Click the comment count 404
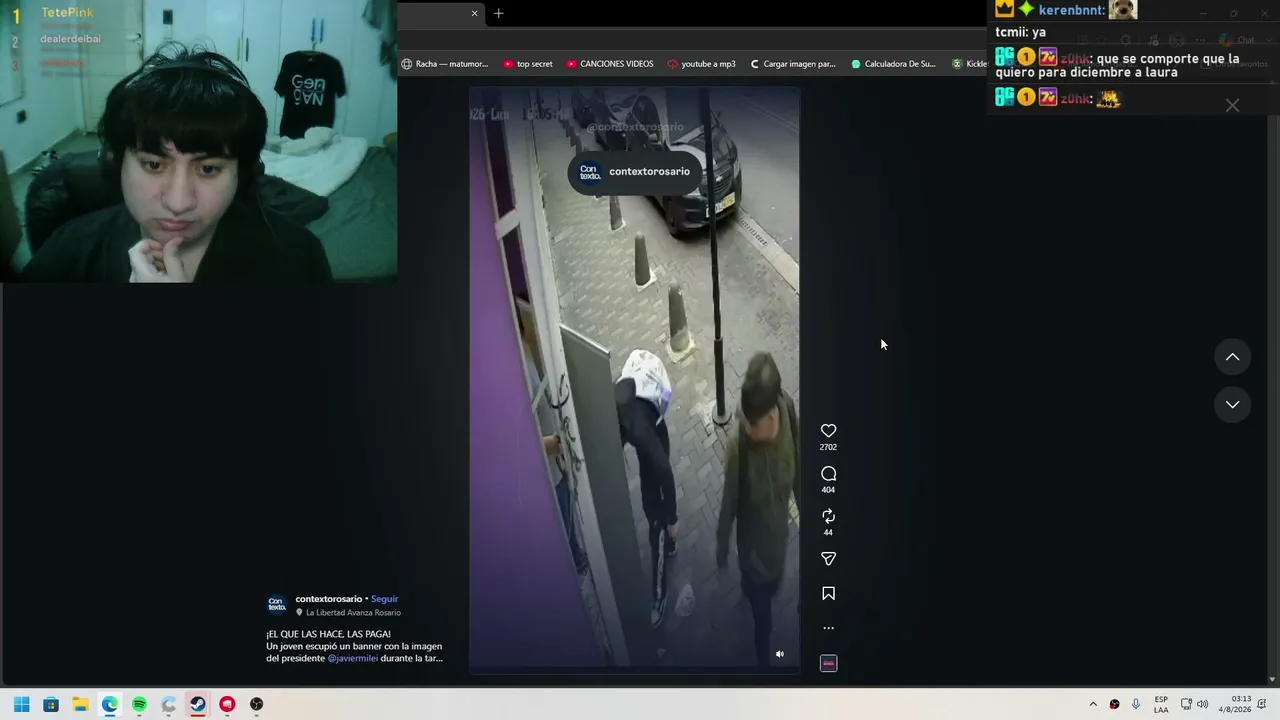 (828, 490)
